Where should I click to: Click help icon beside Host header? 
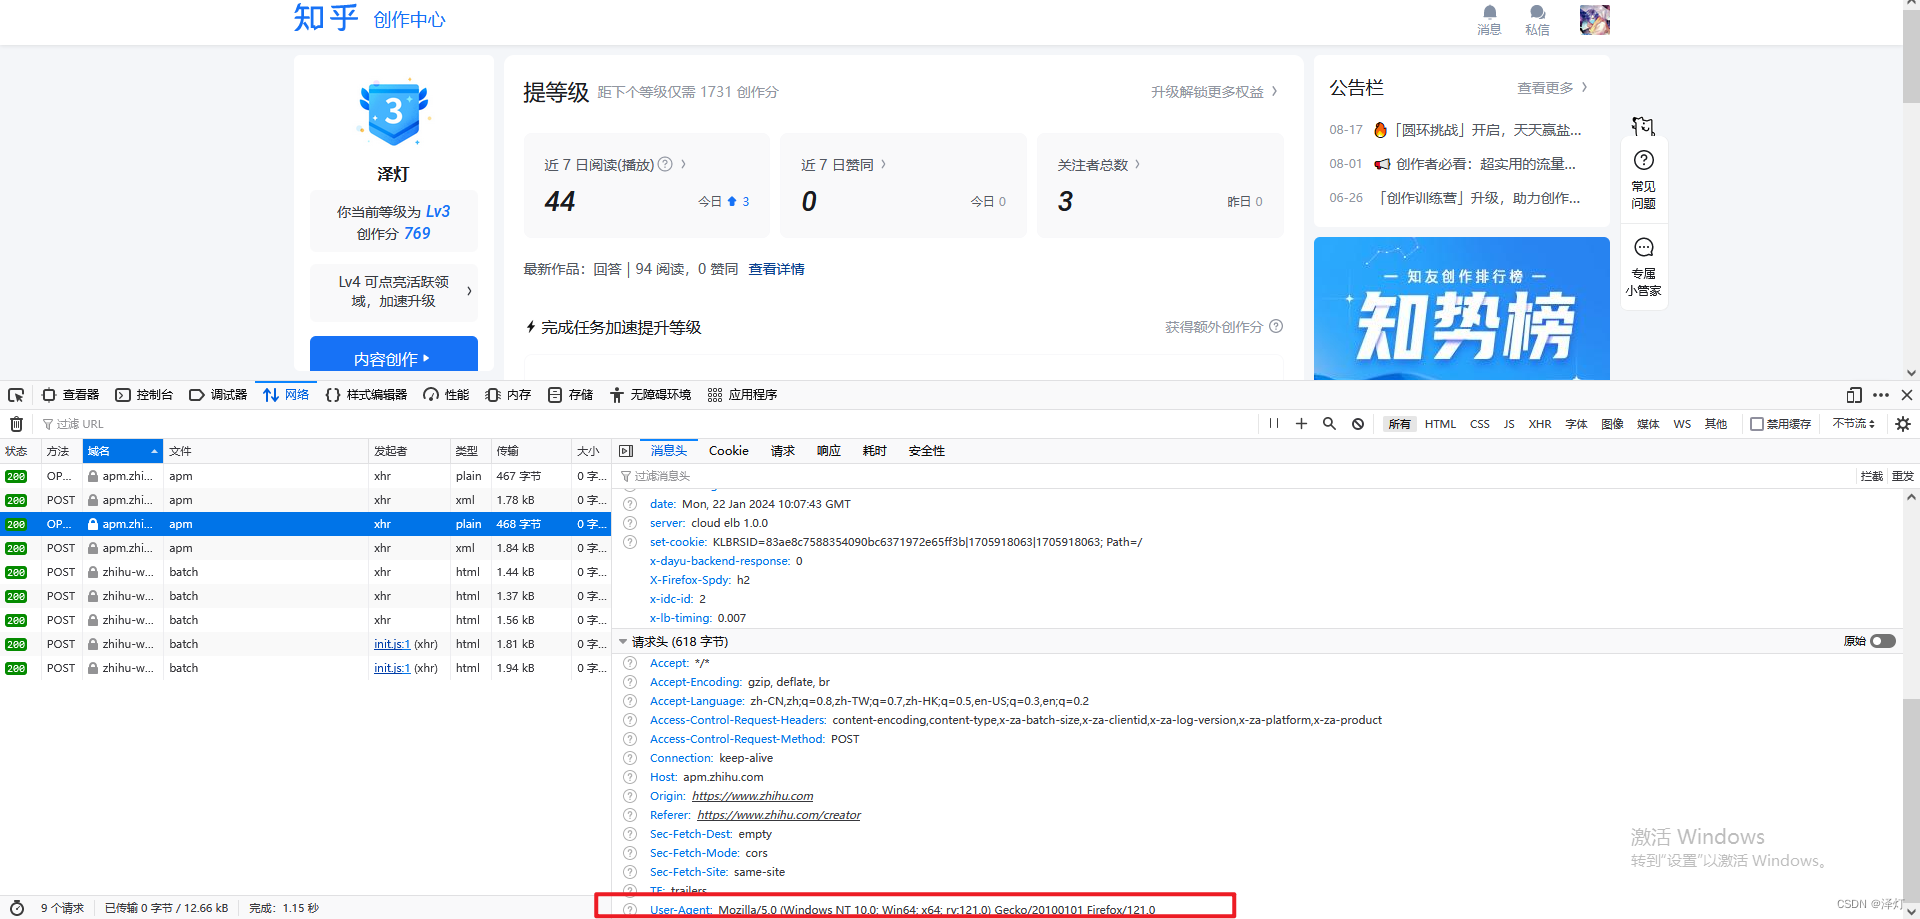[x=630, y=777]
